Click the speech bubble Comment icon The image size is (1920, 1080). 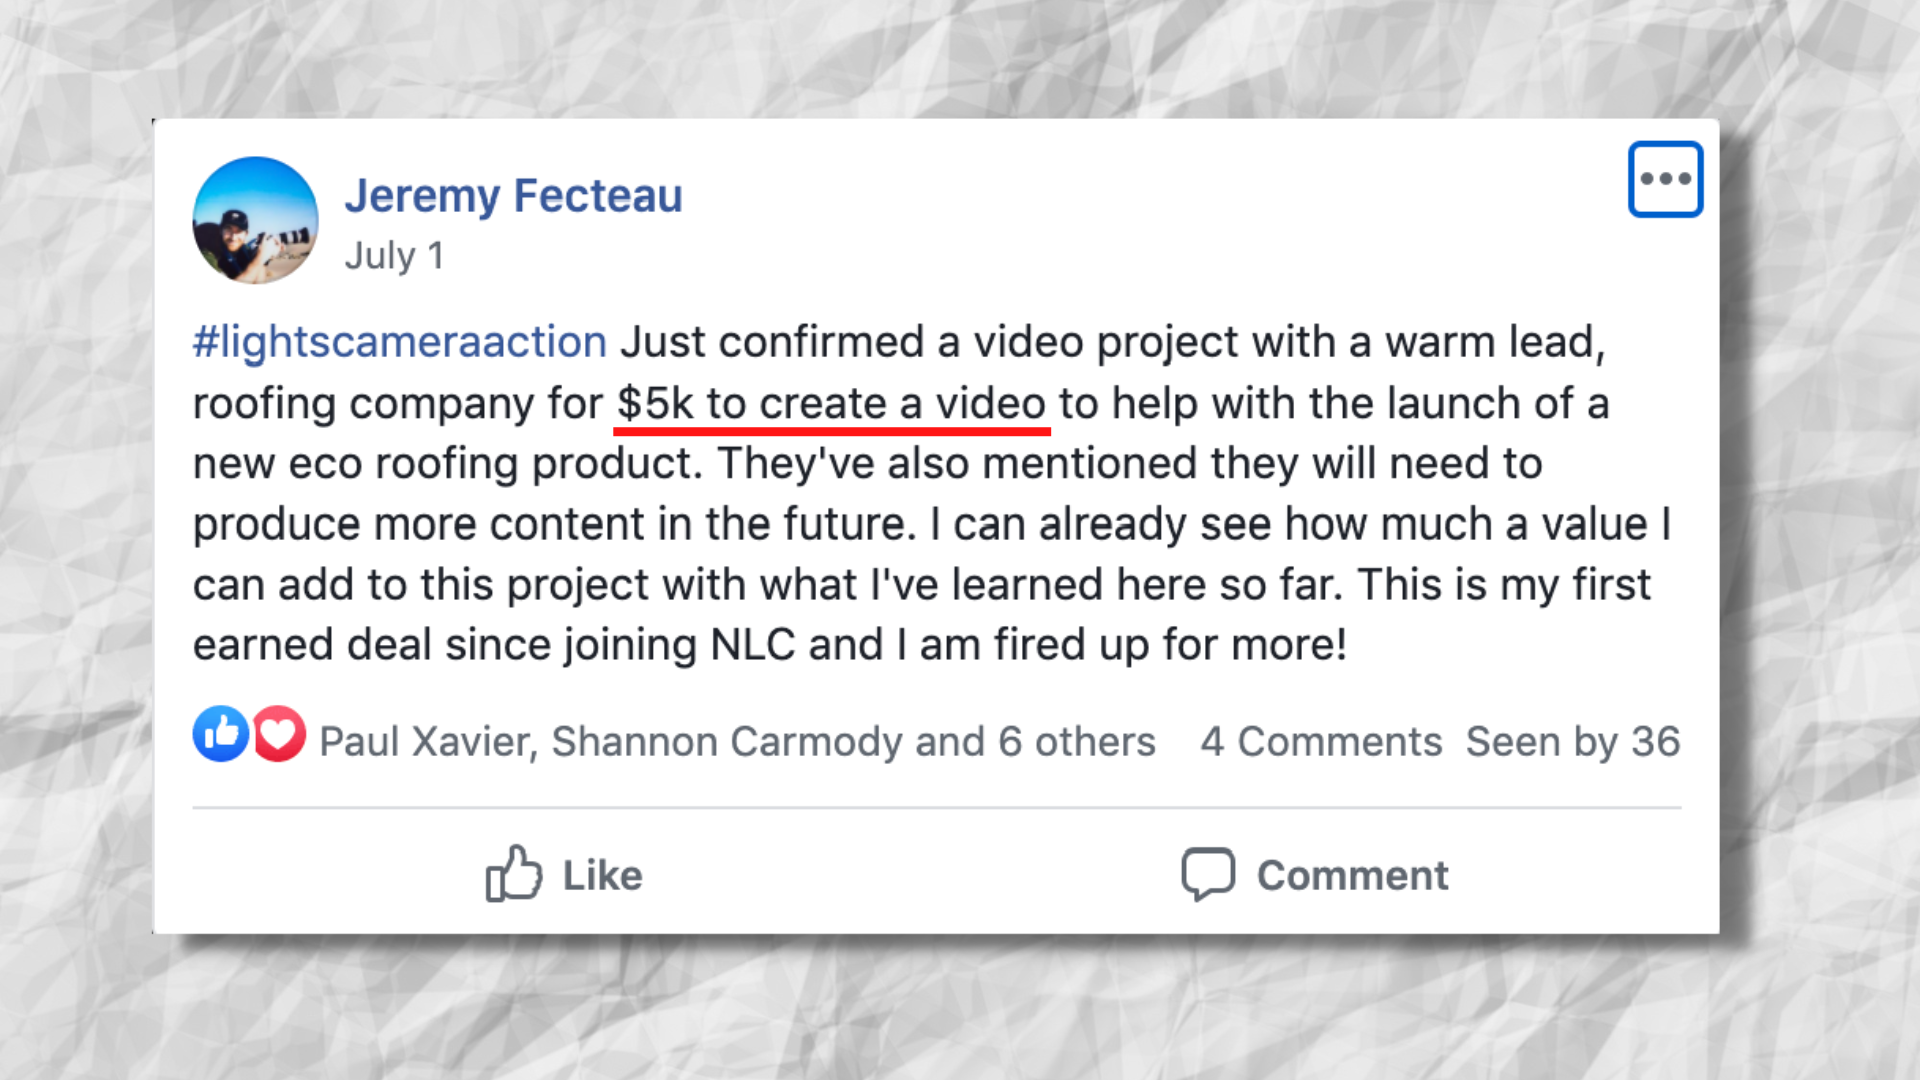click(x=1208, y=874)
